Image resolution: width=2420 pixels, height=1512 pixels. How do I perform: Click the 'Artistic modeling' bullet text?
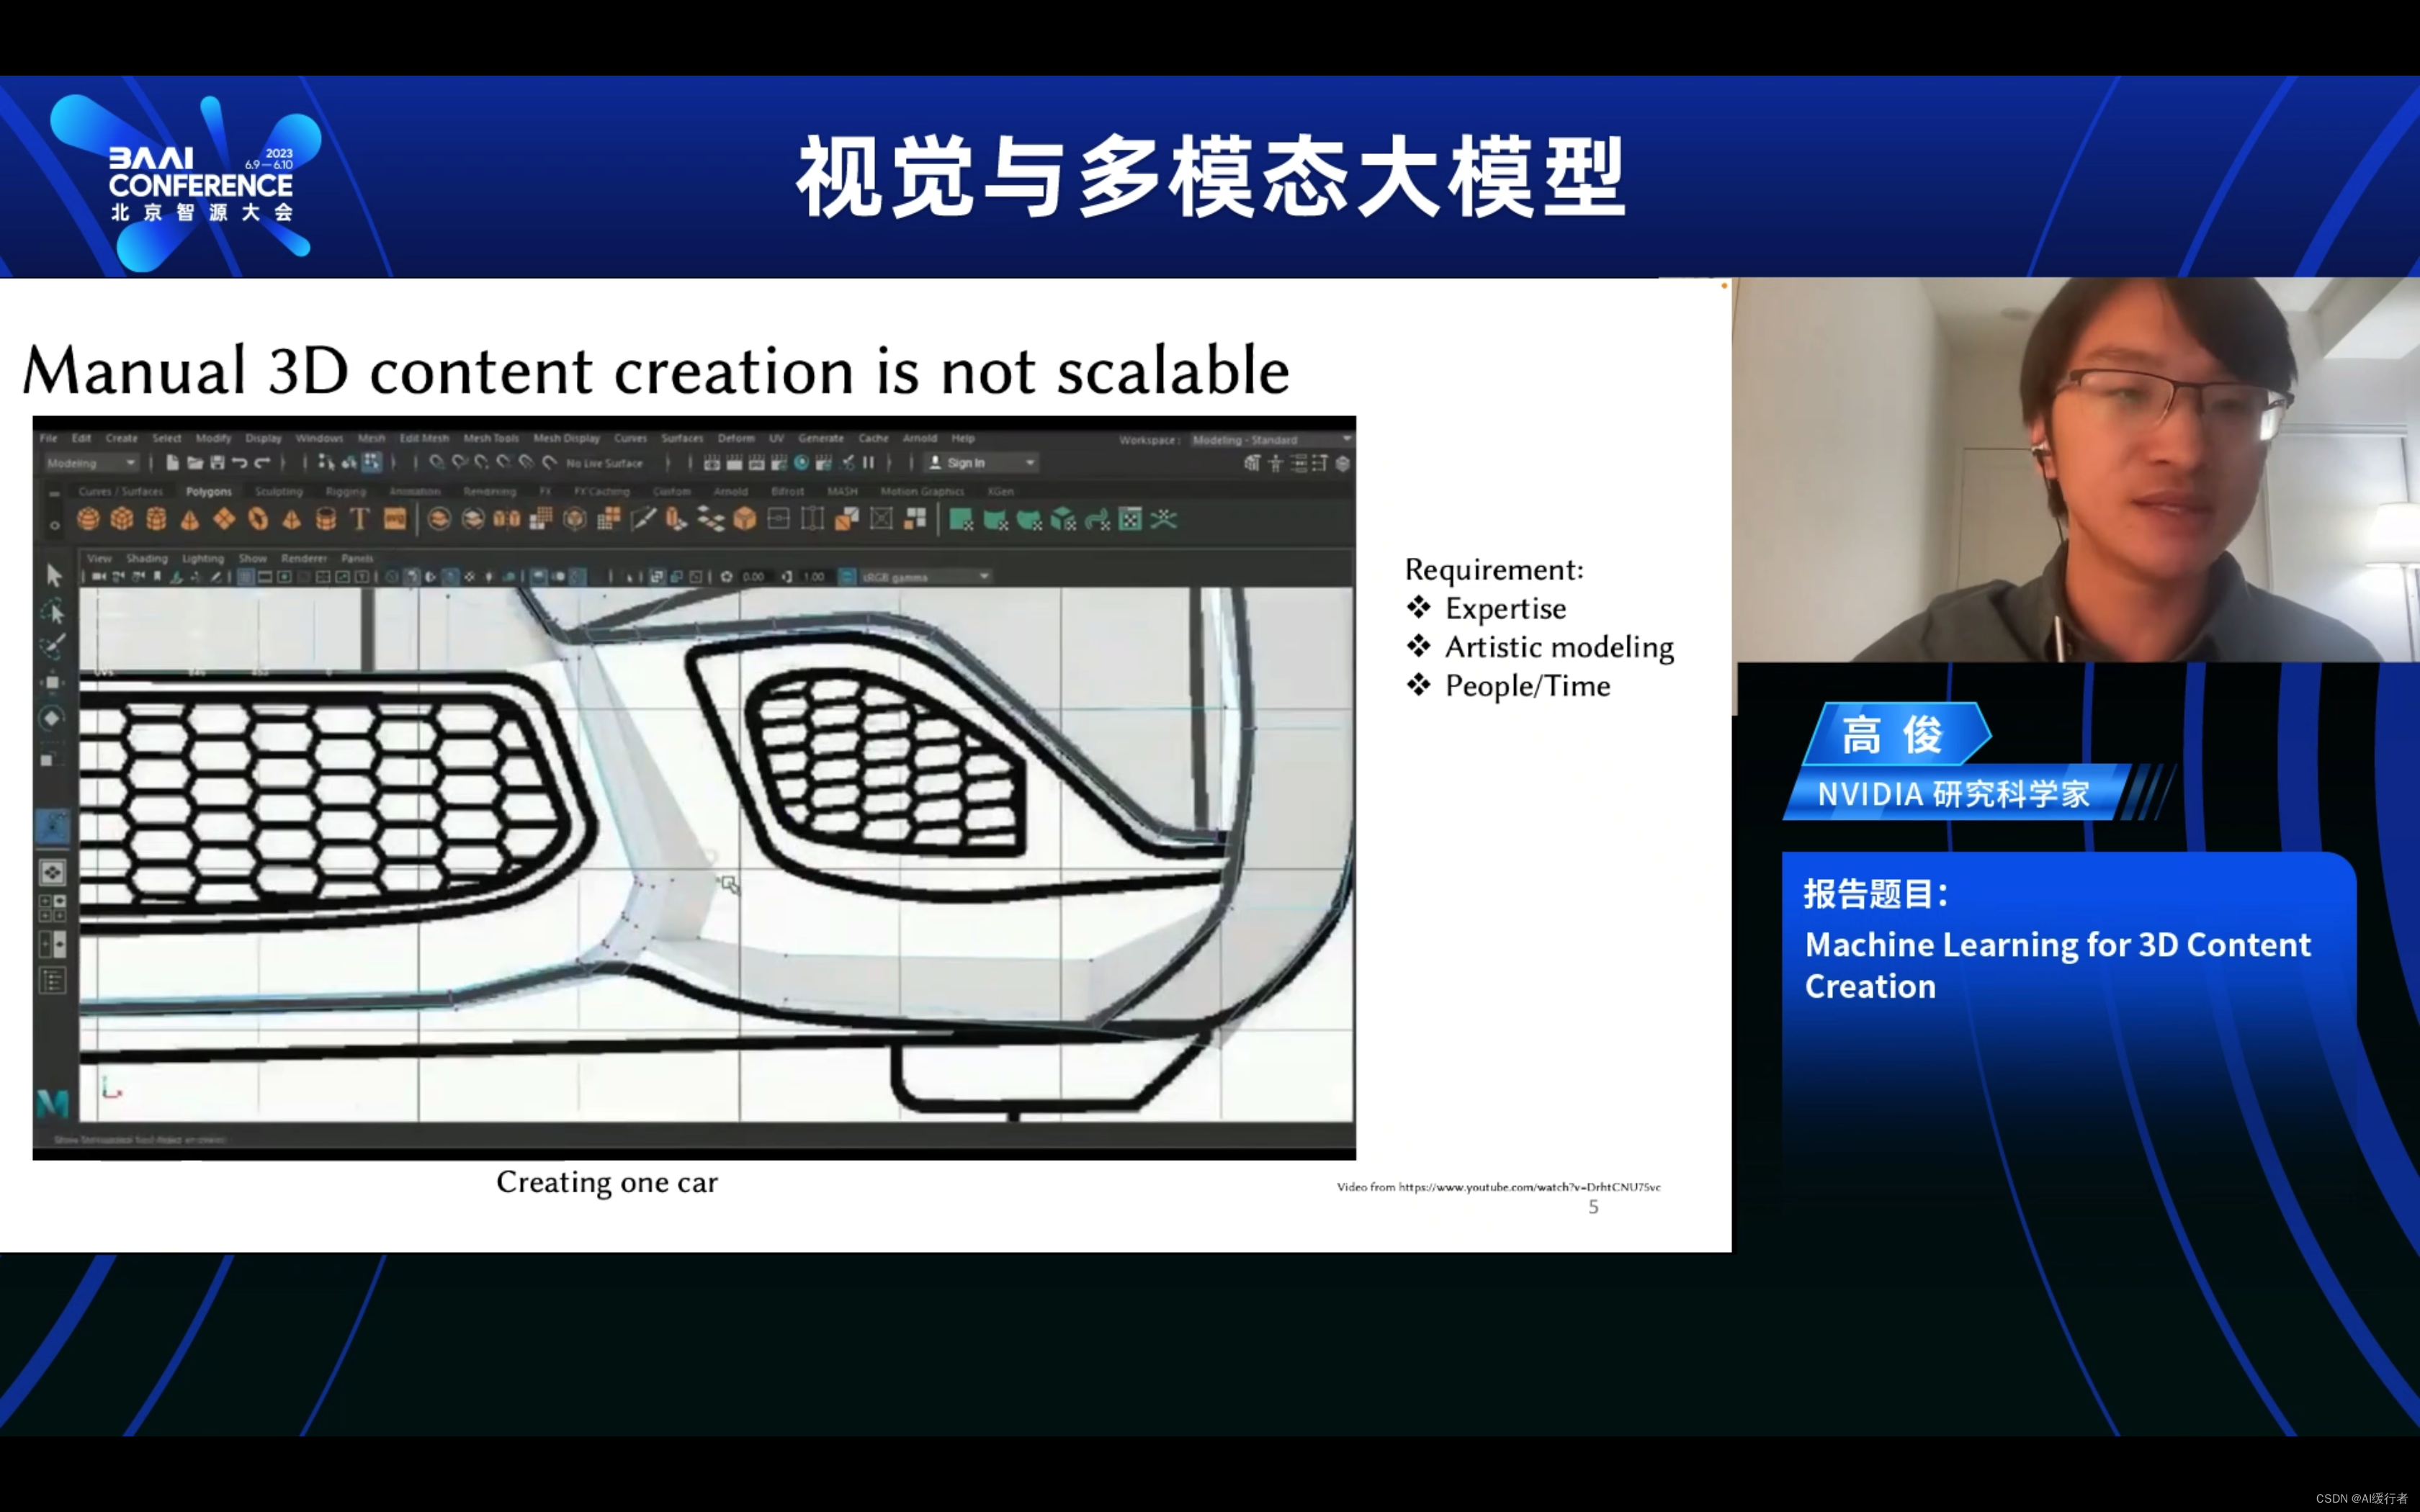[x=1559, y=647]
